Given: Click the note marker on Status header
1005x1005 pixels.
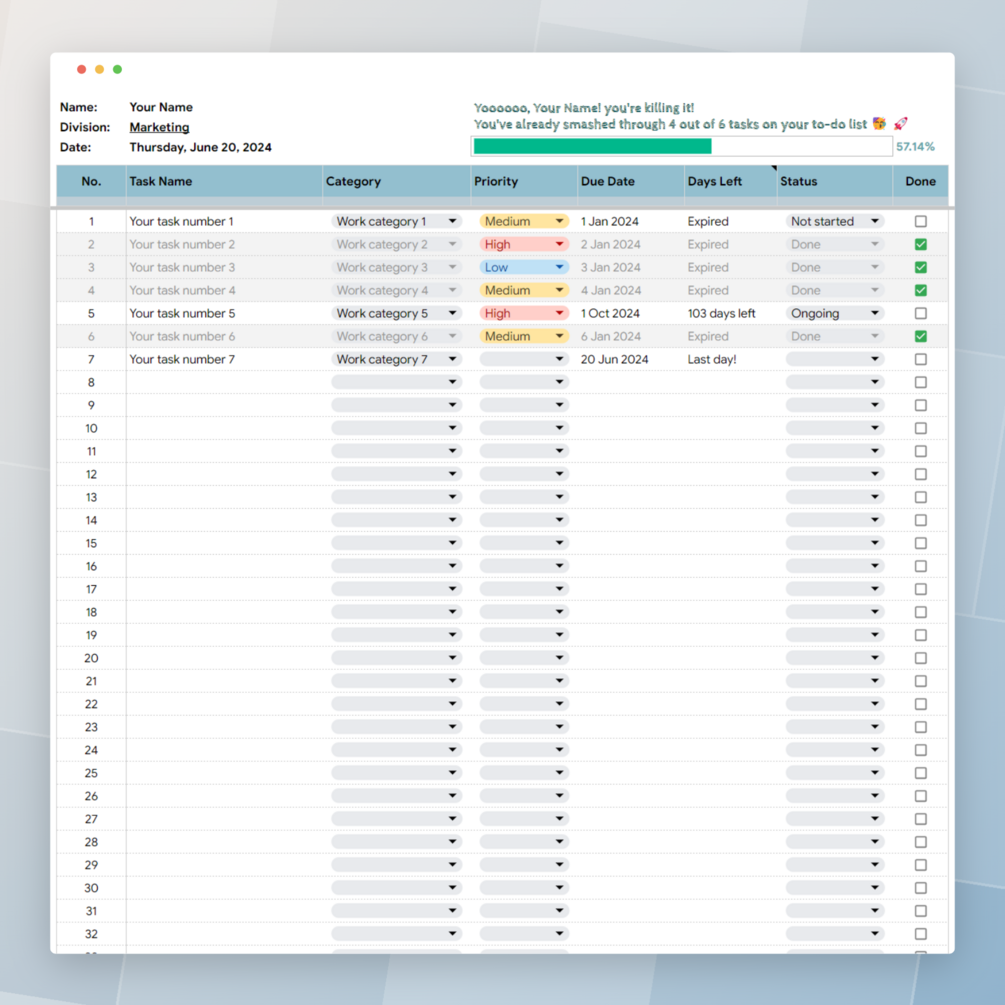Looking at the screenshot, I should tap(774, 168).
